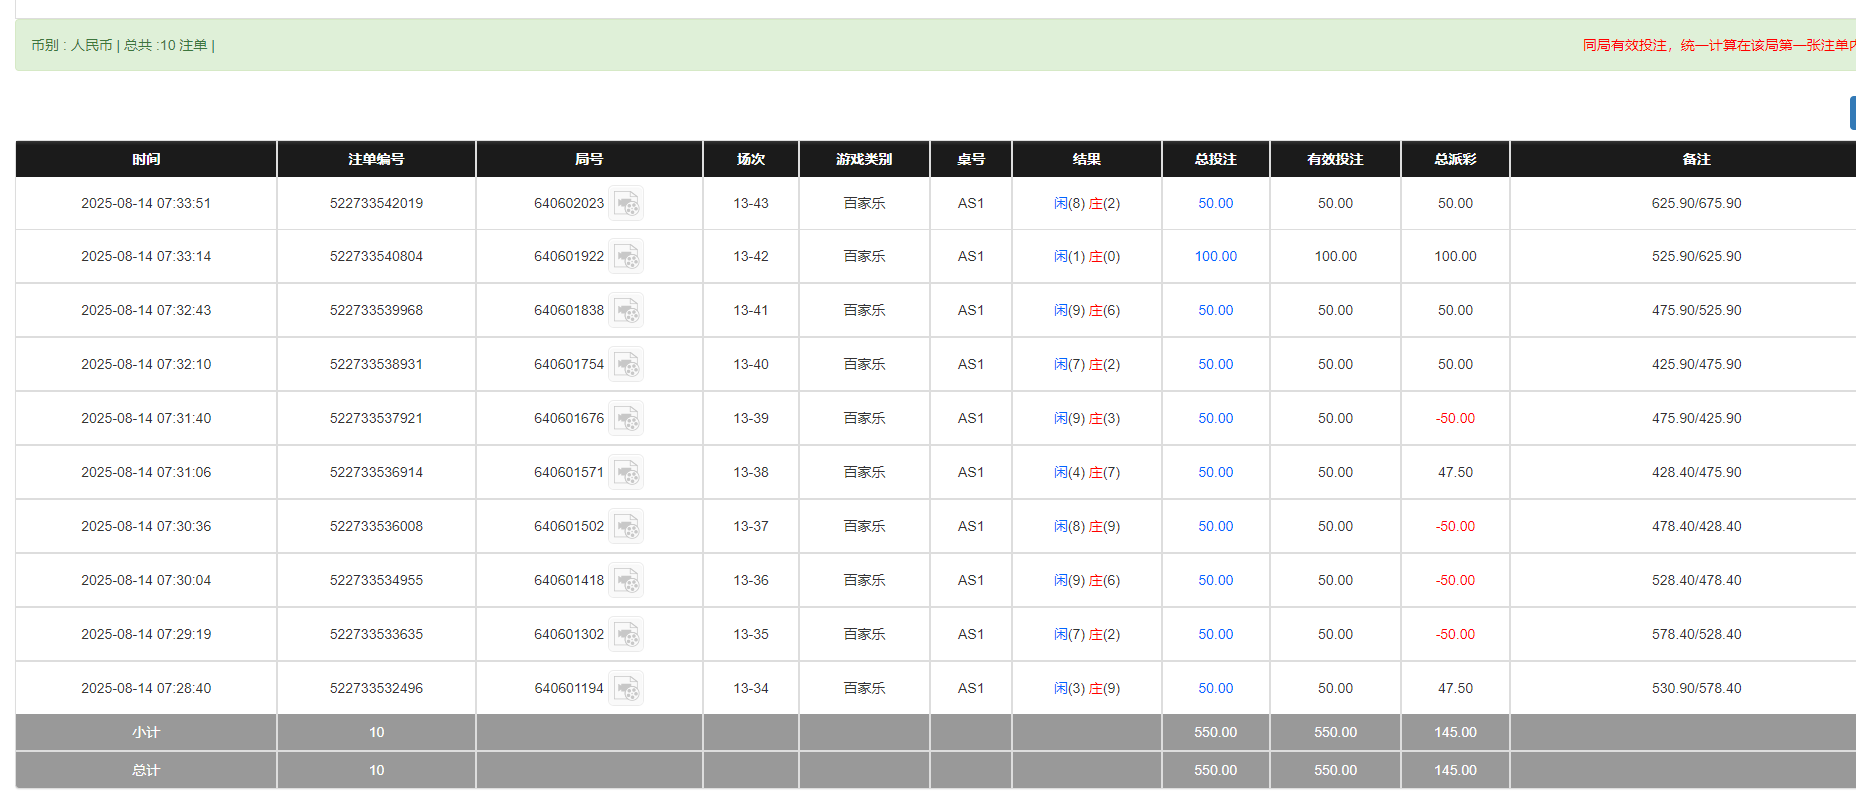Open replay icon next to round 640601194
Viewport: 1856px width, 804px height.
[x=627, y=689]
